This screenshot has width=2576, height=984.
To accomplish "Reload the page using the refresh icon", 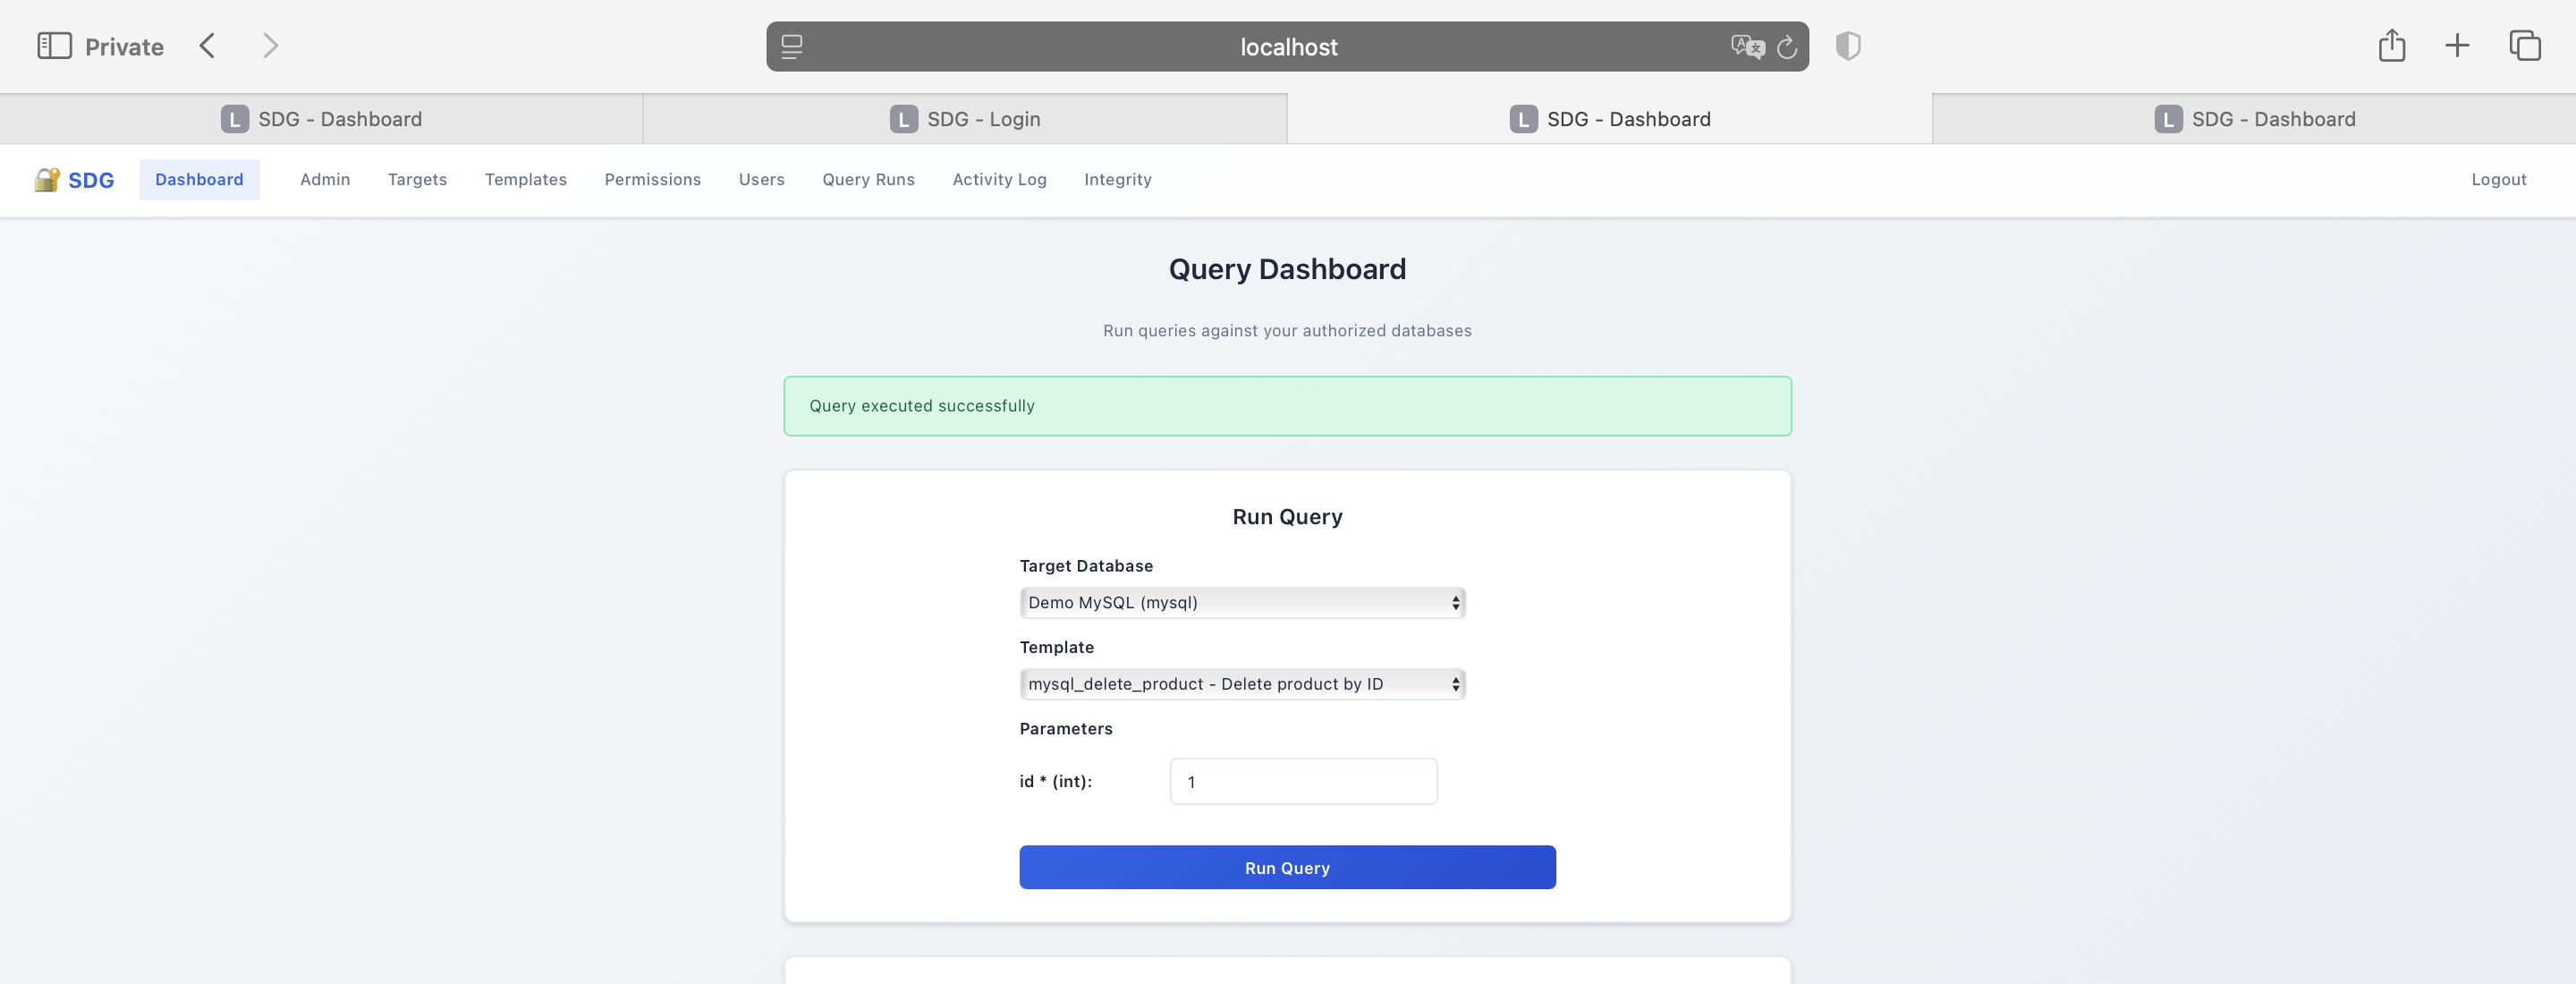I will pos(1787,46).
